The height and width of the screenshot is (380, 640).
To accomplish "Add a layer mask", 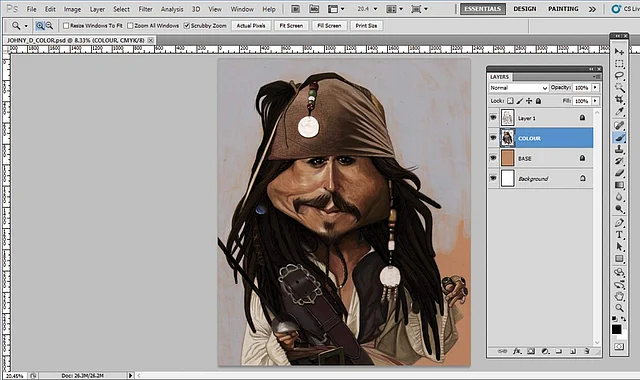I will pos(531,351).
